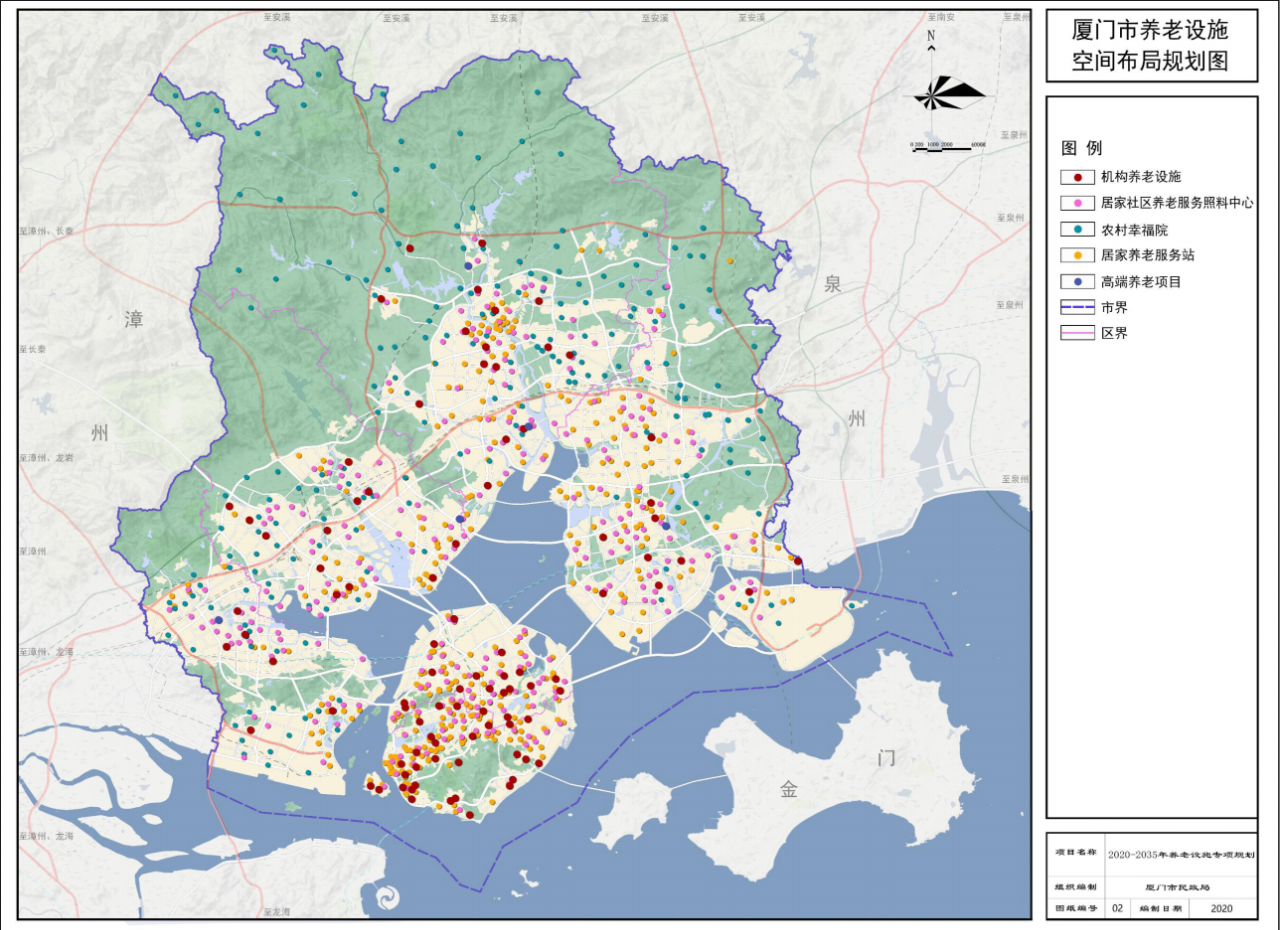Click the N north arrow letter
This screenshot has width=1280, height=930.
coord(931,34)
